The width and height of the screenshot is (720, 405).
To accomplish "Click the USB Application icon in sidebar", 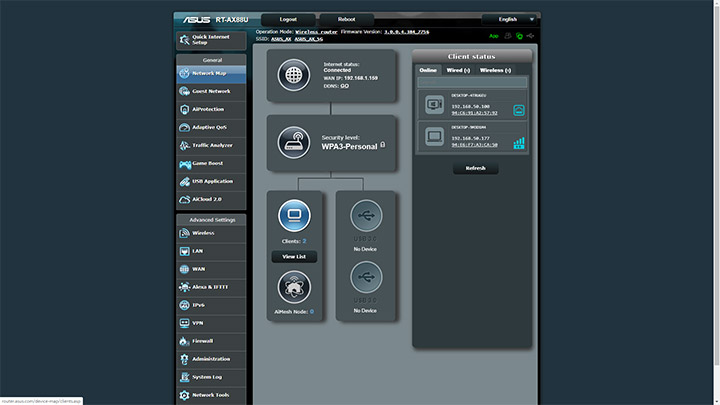I will (x=185, y=182).
